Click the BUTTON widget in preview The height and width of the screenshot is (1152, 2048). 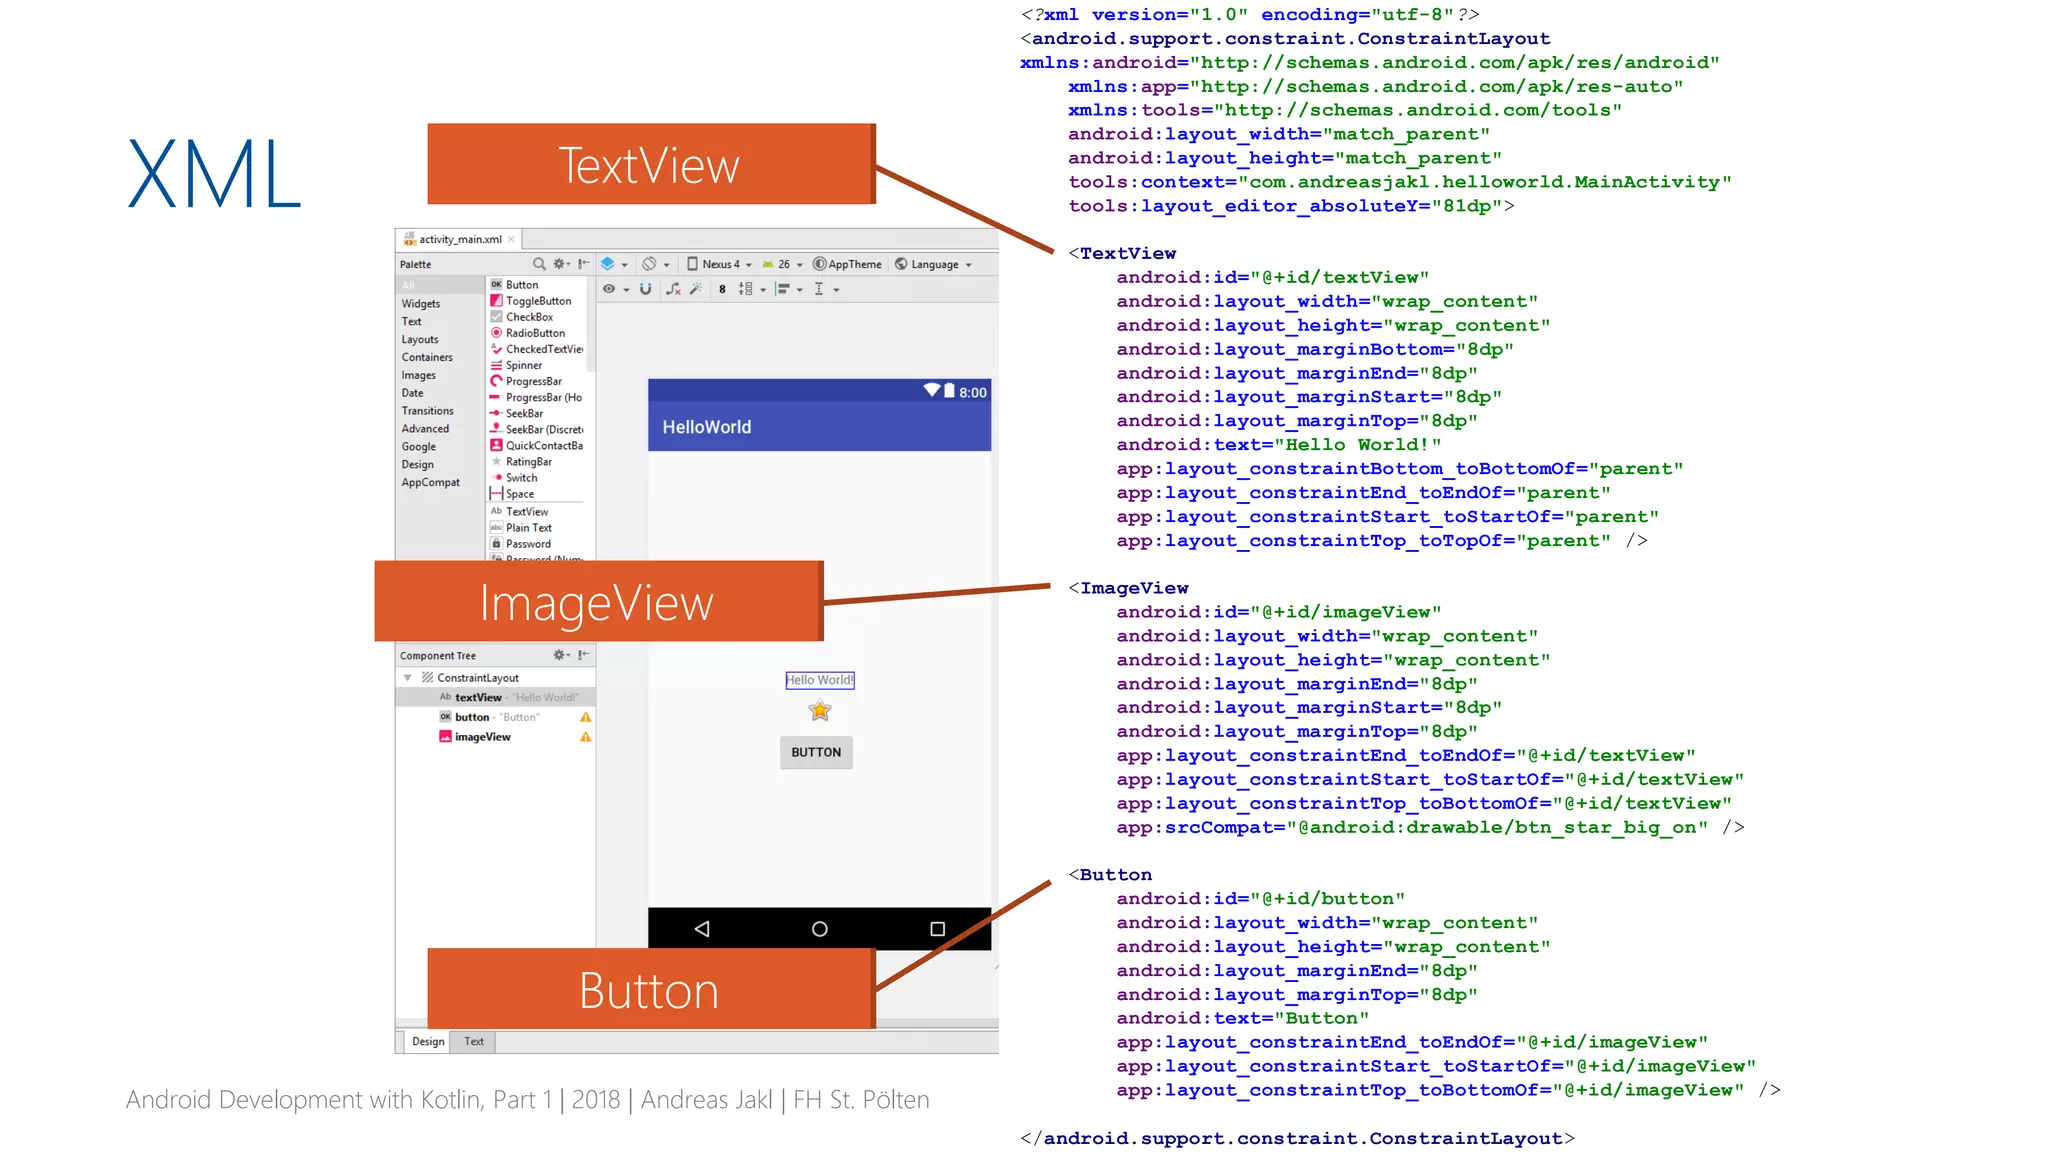[x=816, y=753]
